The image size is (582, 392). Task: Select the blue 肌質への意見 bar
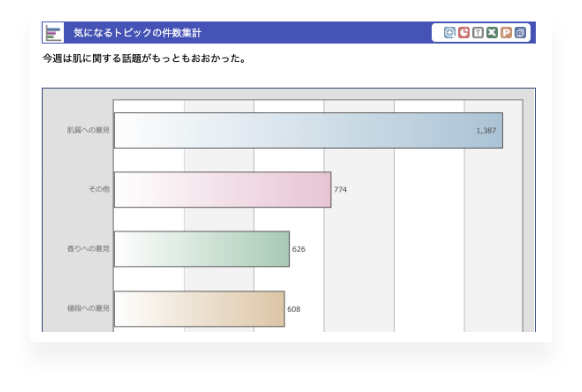[x=308, y=130]
